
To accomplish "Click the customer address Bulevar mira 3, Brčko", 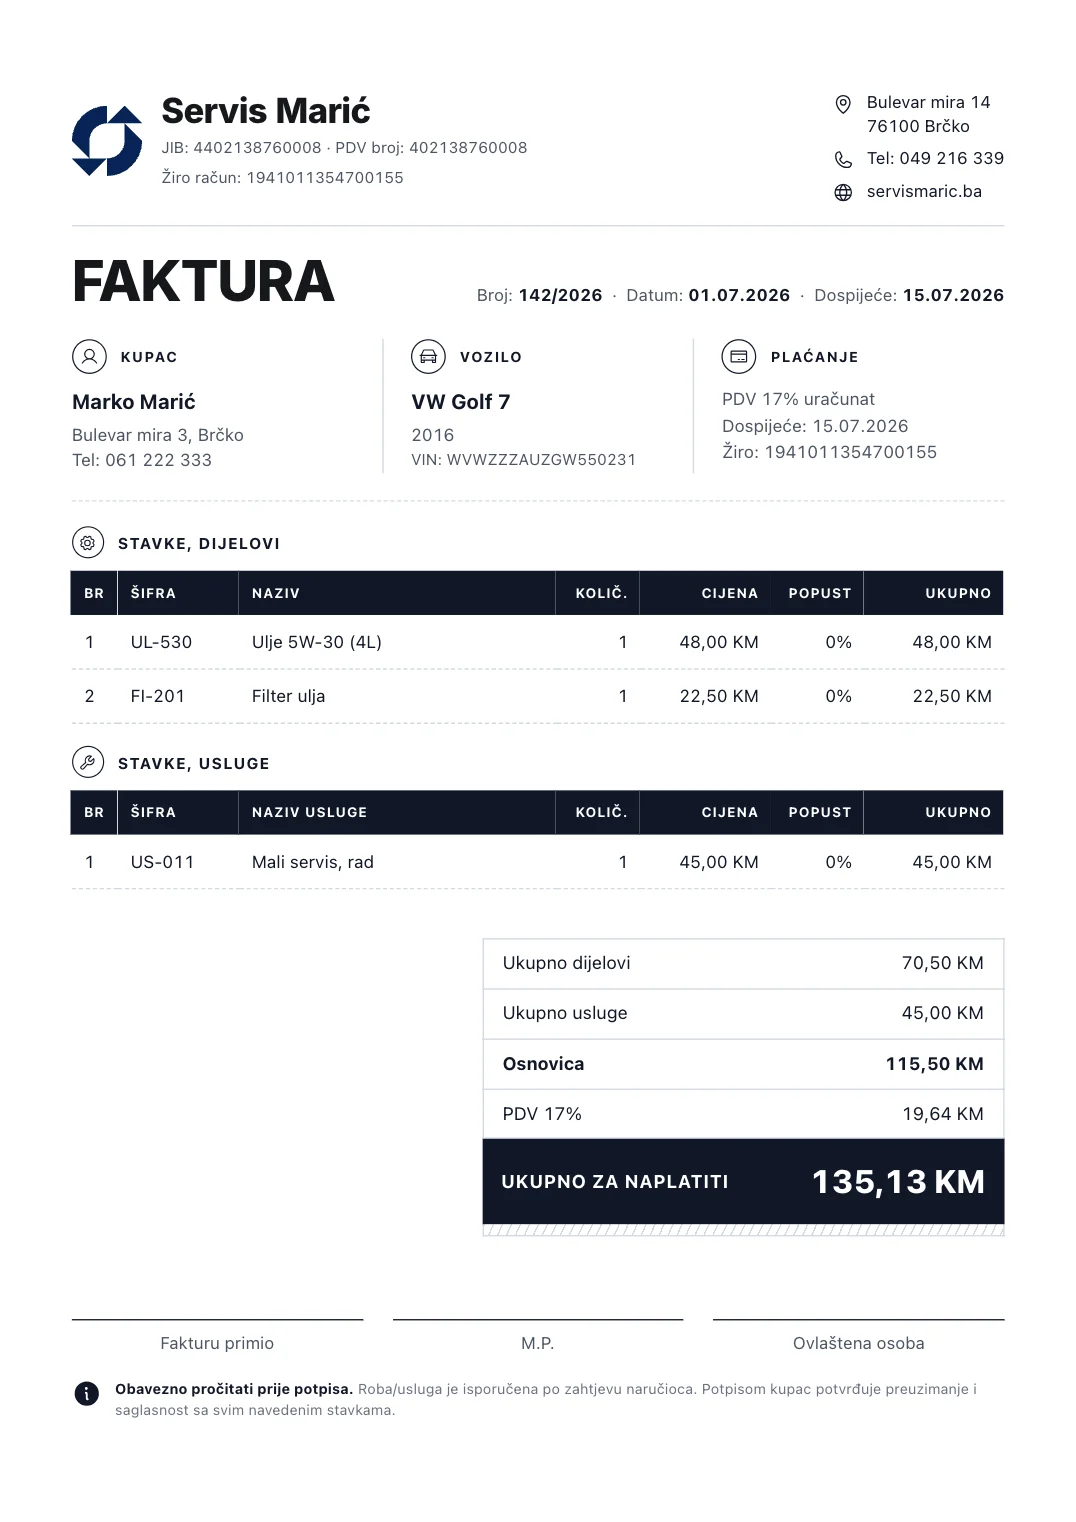I will [158, 435].
